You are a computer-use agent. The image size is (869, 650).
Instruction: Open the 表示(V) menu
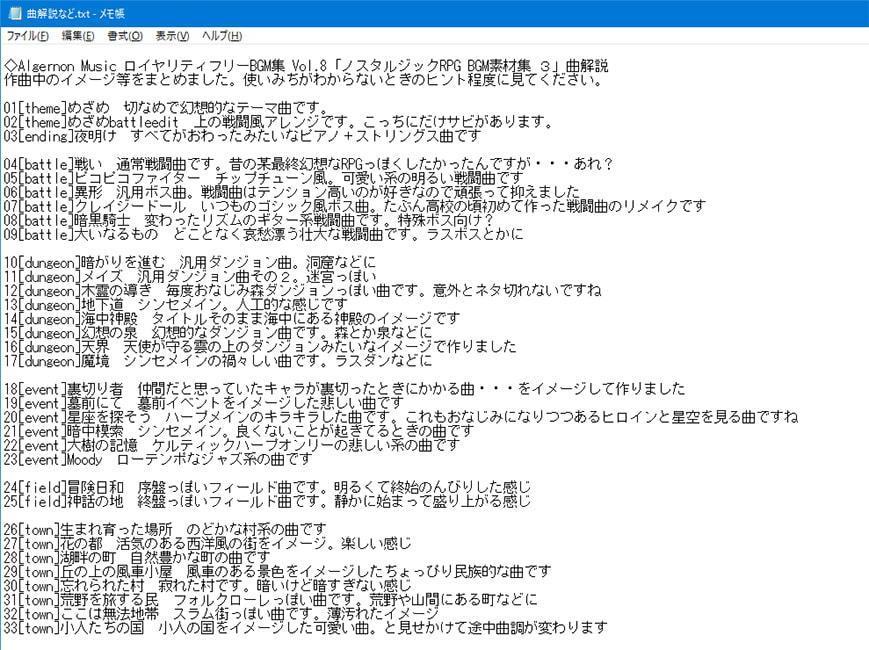[172, 36]
